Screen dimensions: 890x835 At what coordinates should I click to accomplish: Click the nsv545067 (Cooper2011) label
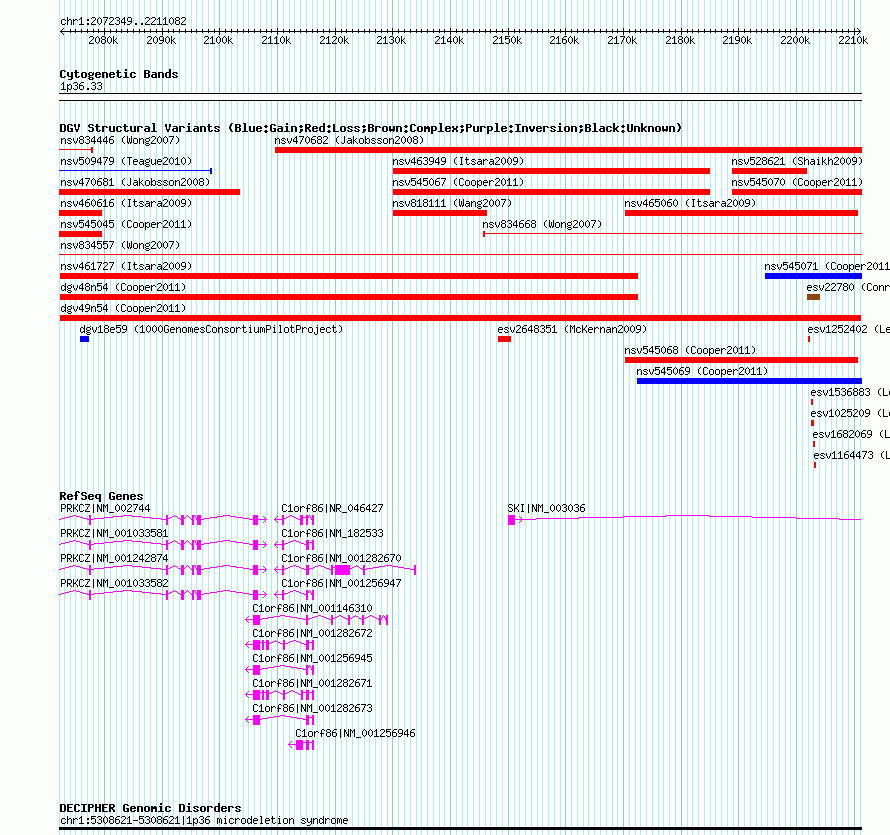(x=458, y=182)
